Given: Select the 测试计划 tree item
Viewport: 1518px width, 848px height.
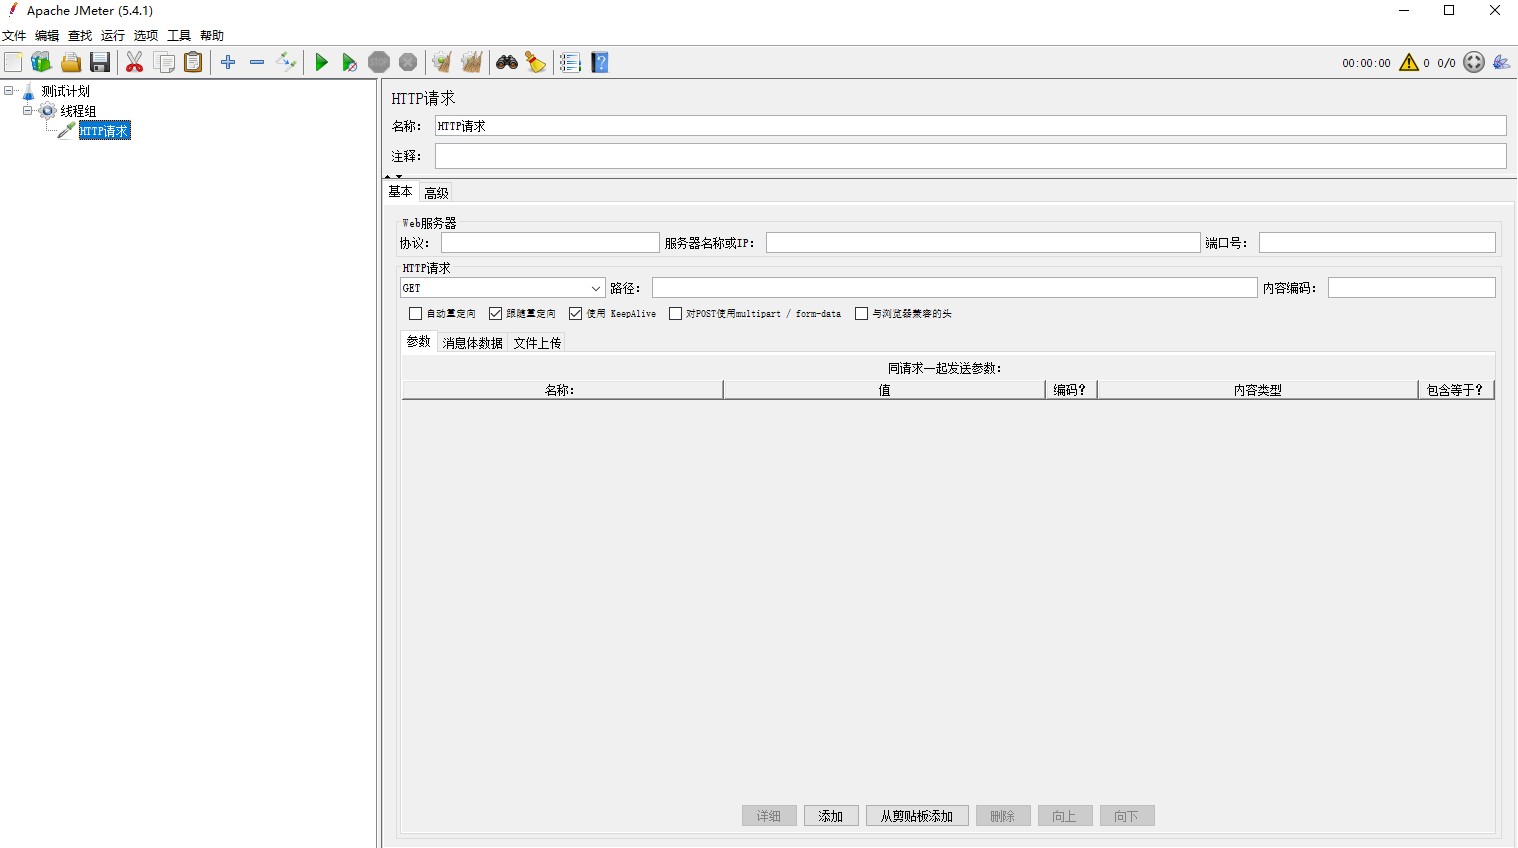Looking at the screenshot, I should click(65, 91).
